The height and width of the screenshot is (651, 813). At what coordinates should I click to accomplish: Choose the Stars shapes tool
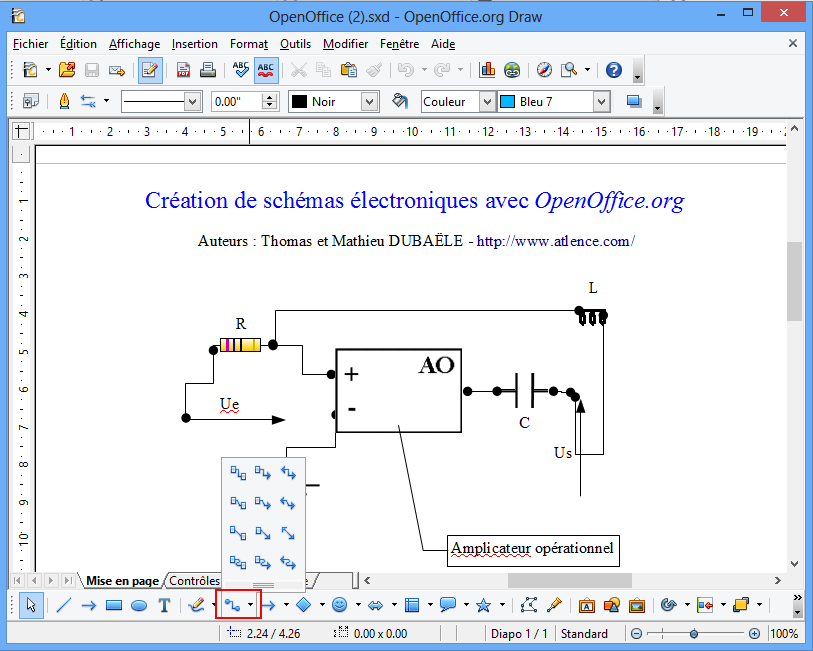(x=483, y=605)
